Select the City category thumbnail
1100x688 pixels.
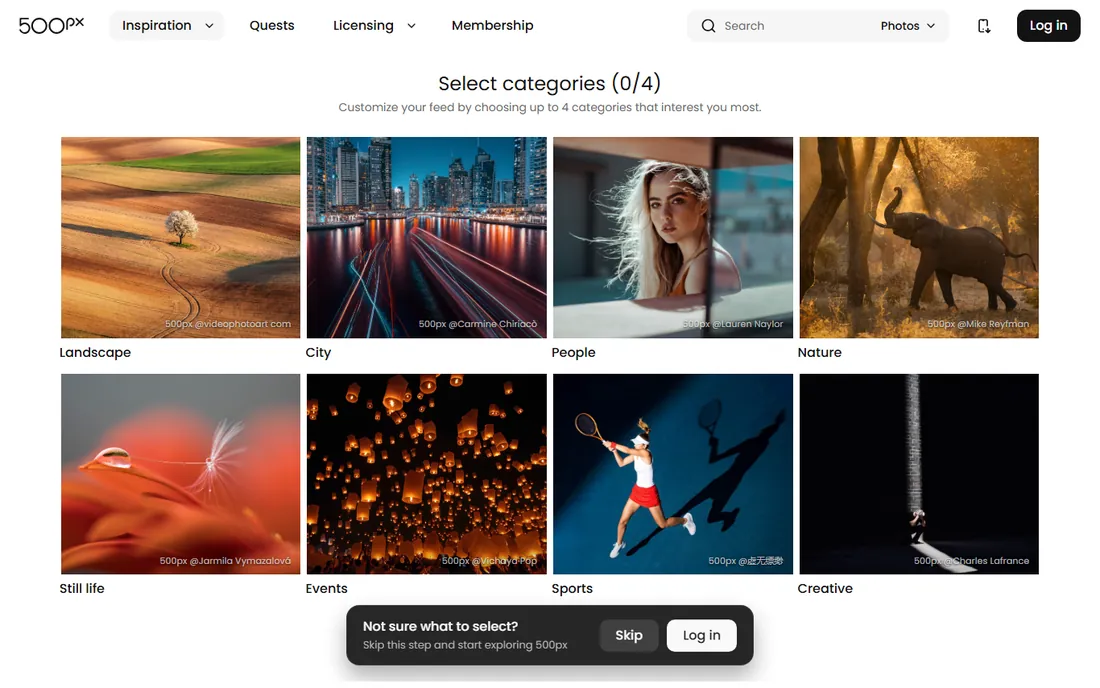pos(427,237)
